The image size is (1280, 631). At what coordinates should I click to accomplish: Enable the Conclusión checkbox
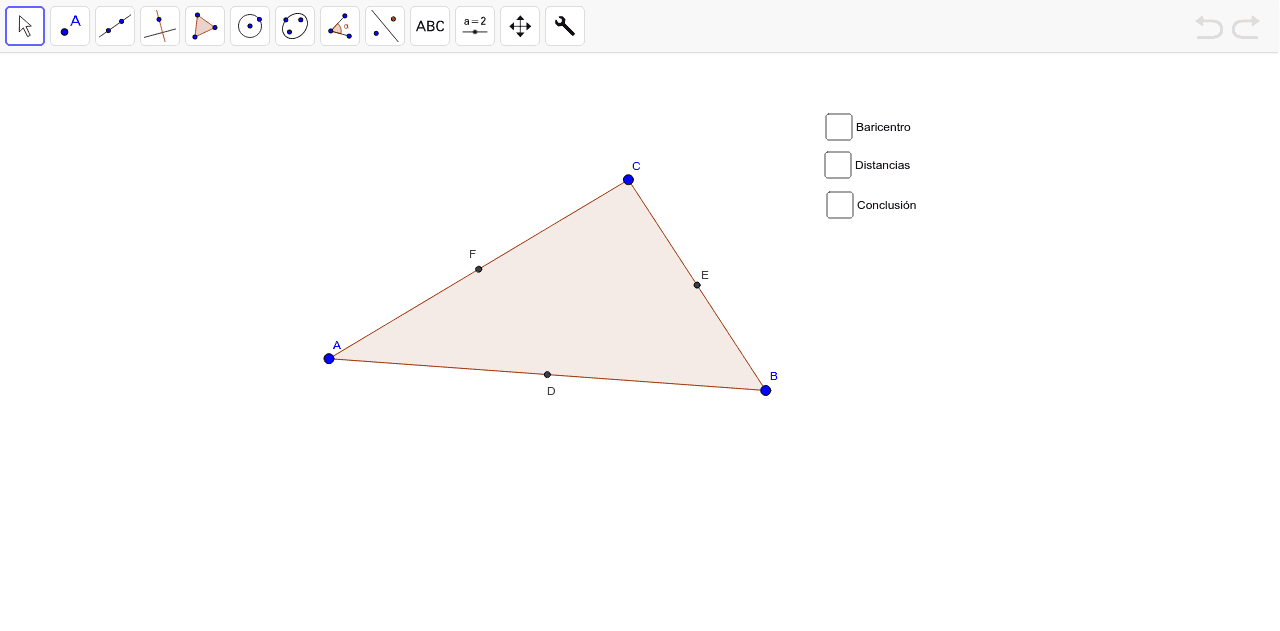click(840, 205)
